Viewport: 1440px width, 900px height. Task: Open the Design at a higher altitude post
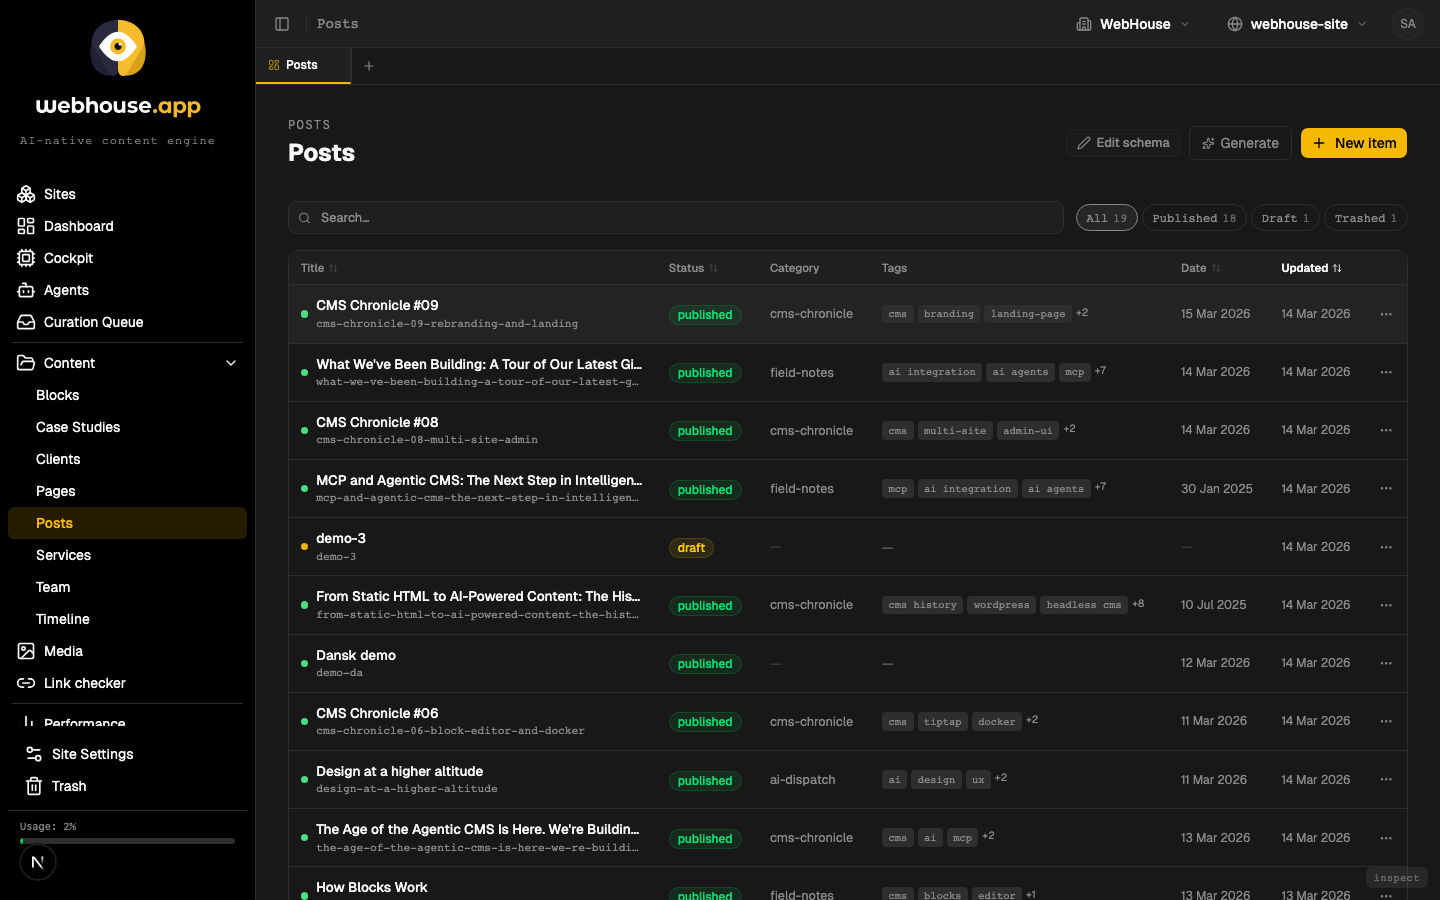[x=399, y=771]
